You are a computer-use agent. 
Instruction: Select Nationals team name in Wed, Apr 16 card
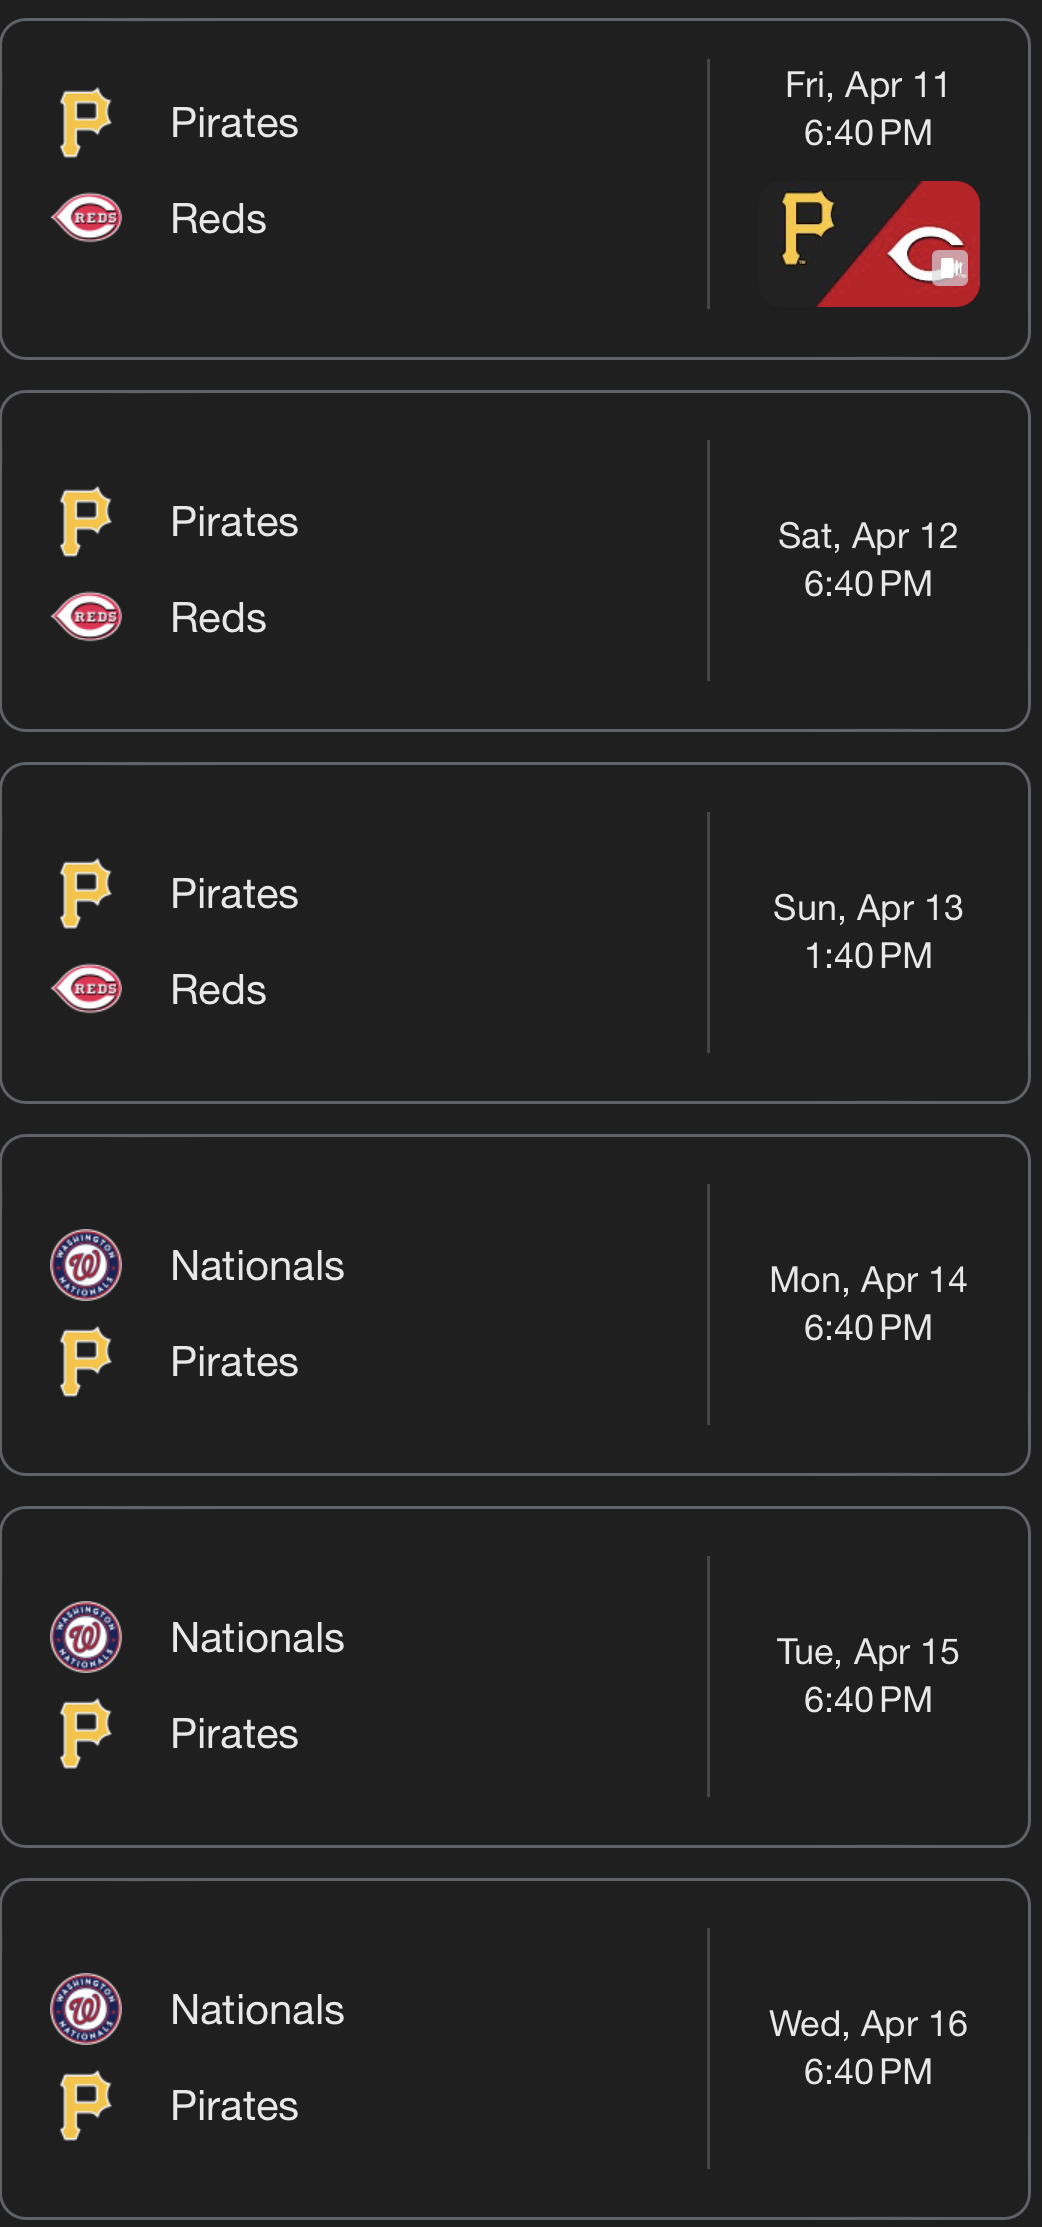pyautogui.click(x=258, y=2010)
